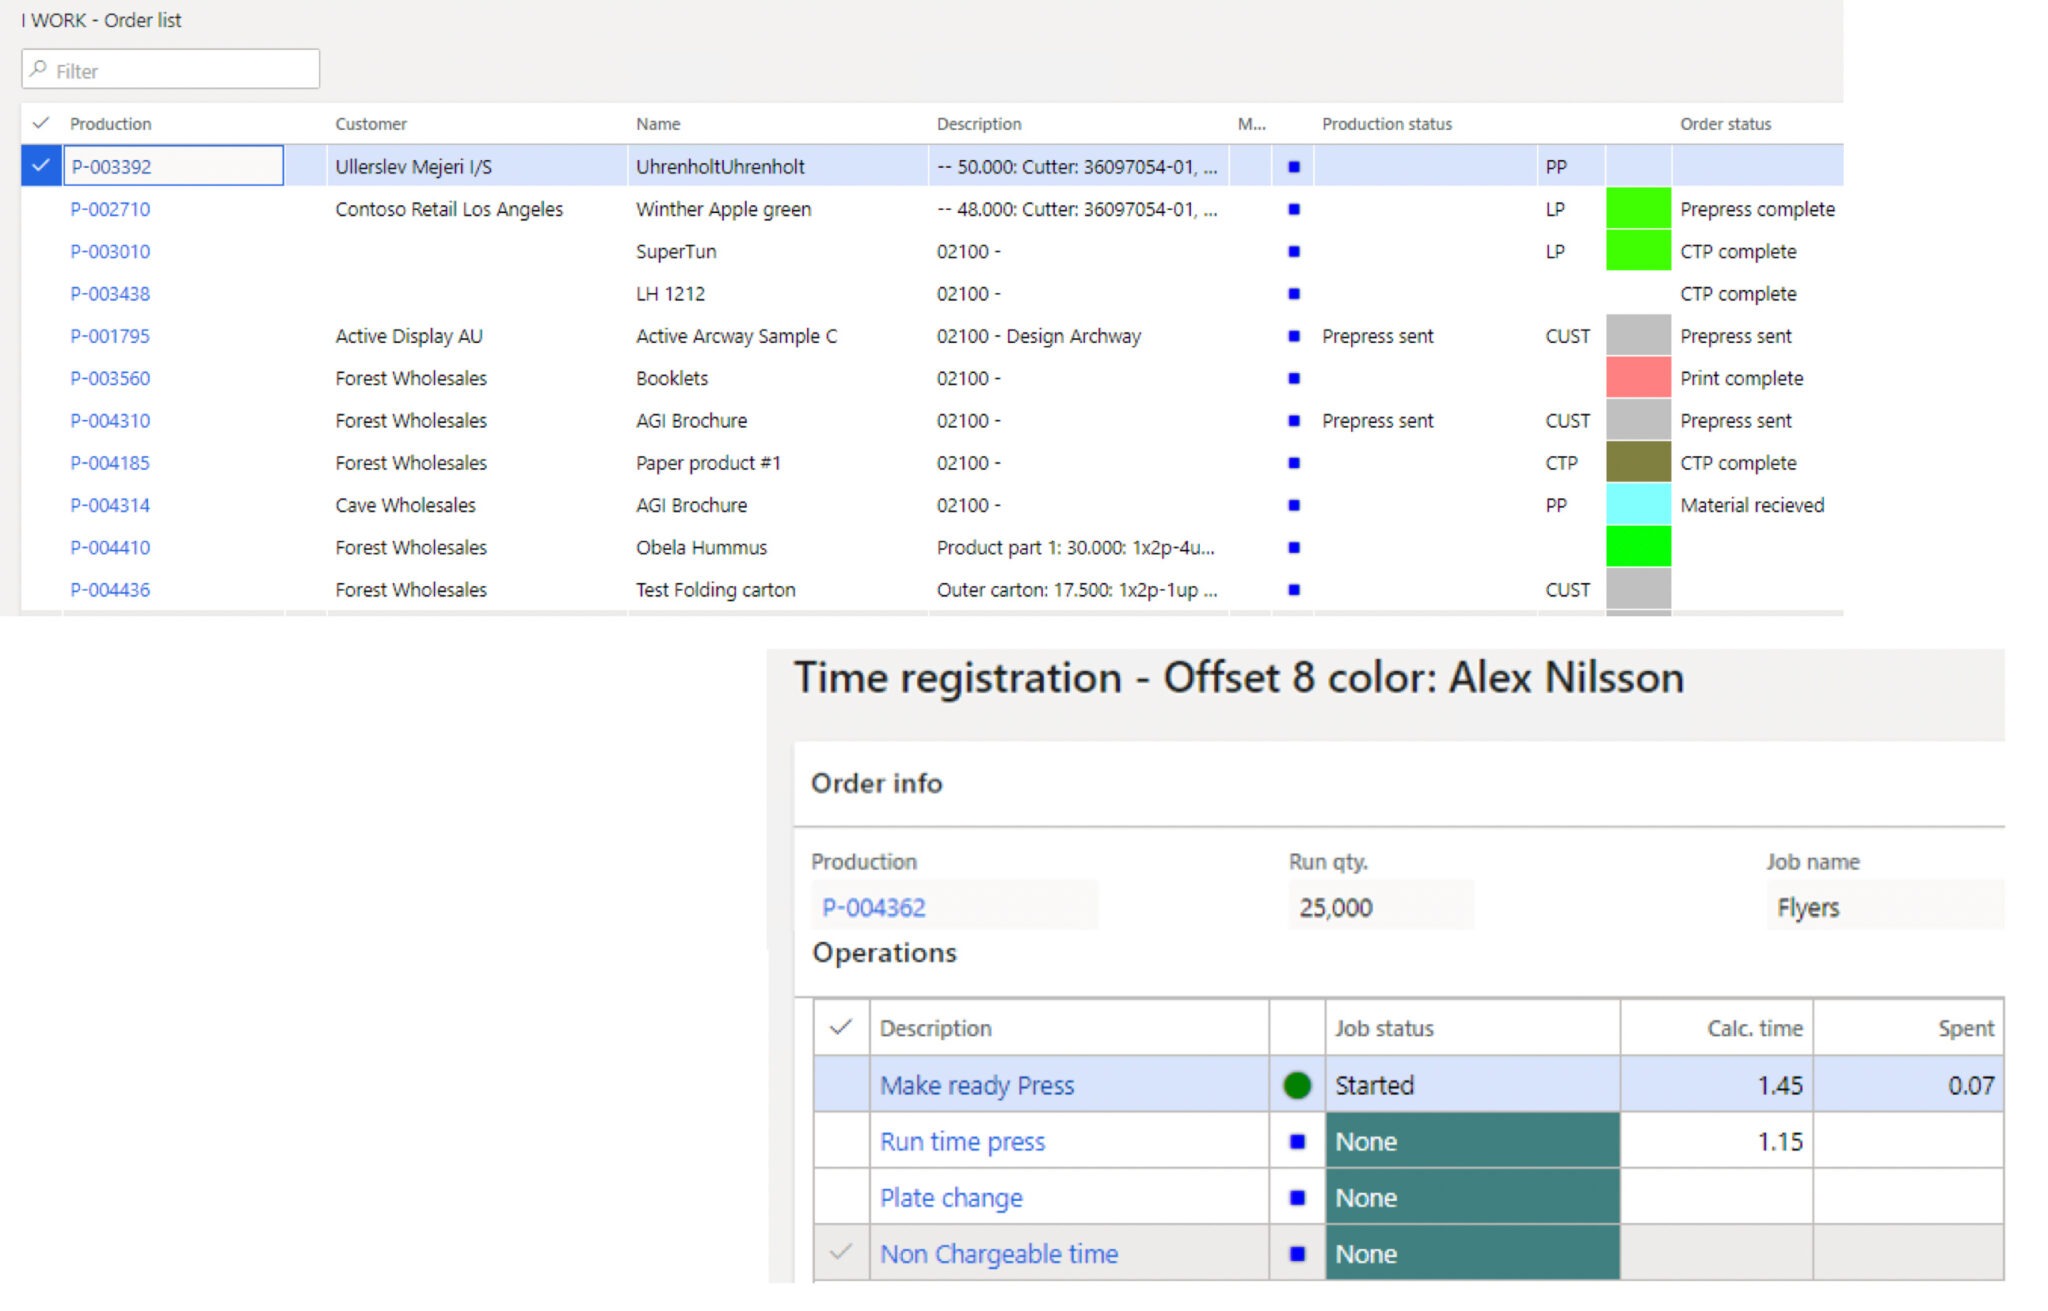
Task: Open production P-004362 link
Action: point(873,907)
